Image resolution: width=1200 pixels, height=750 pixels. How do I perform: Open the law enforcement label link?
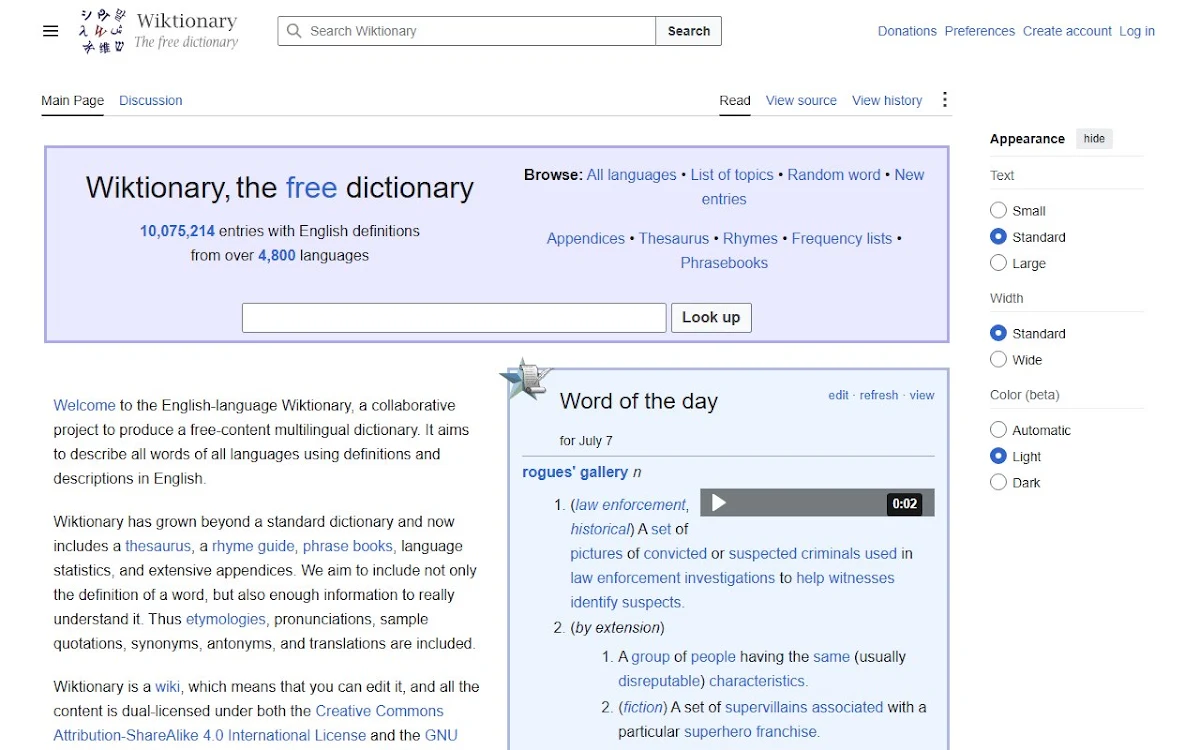click(x=630, y=505)
